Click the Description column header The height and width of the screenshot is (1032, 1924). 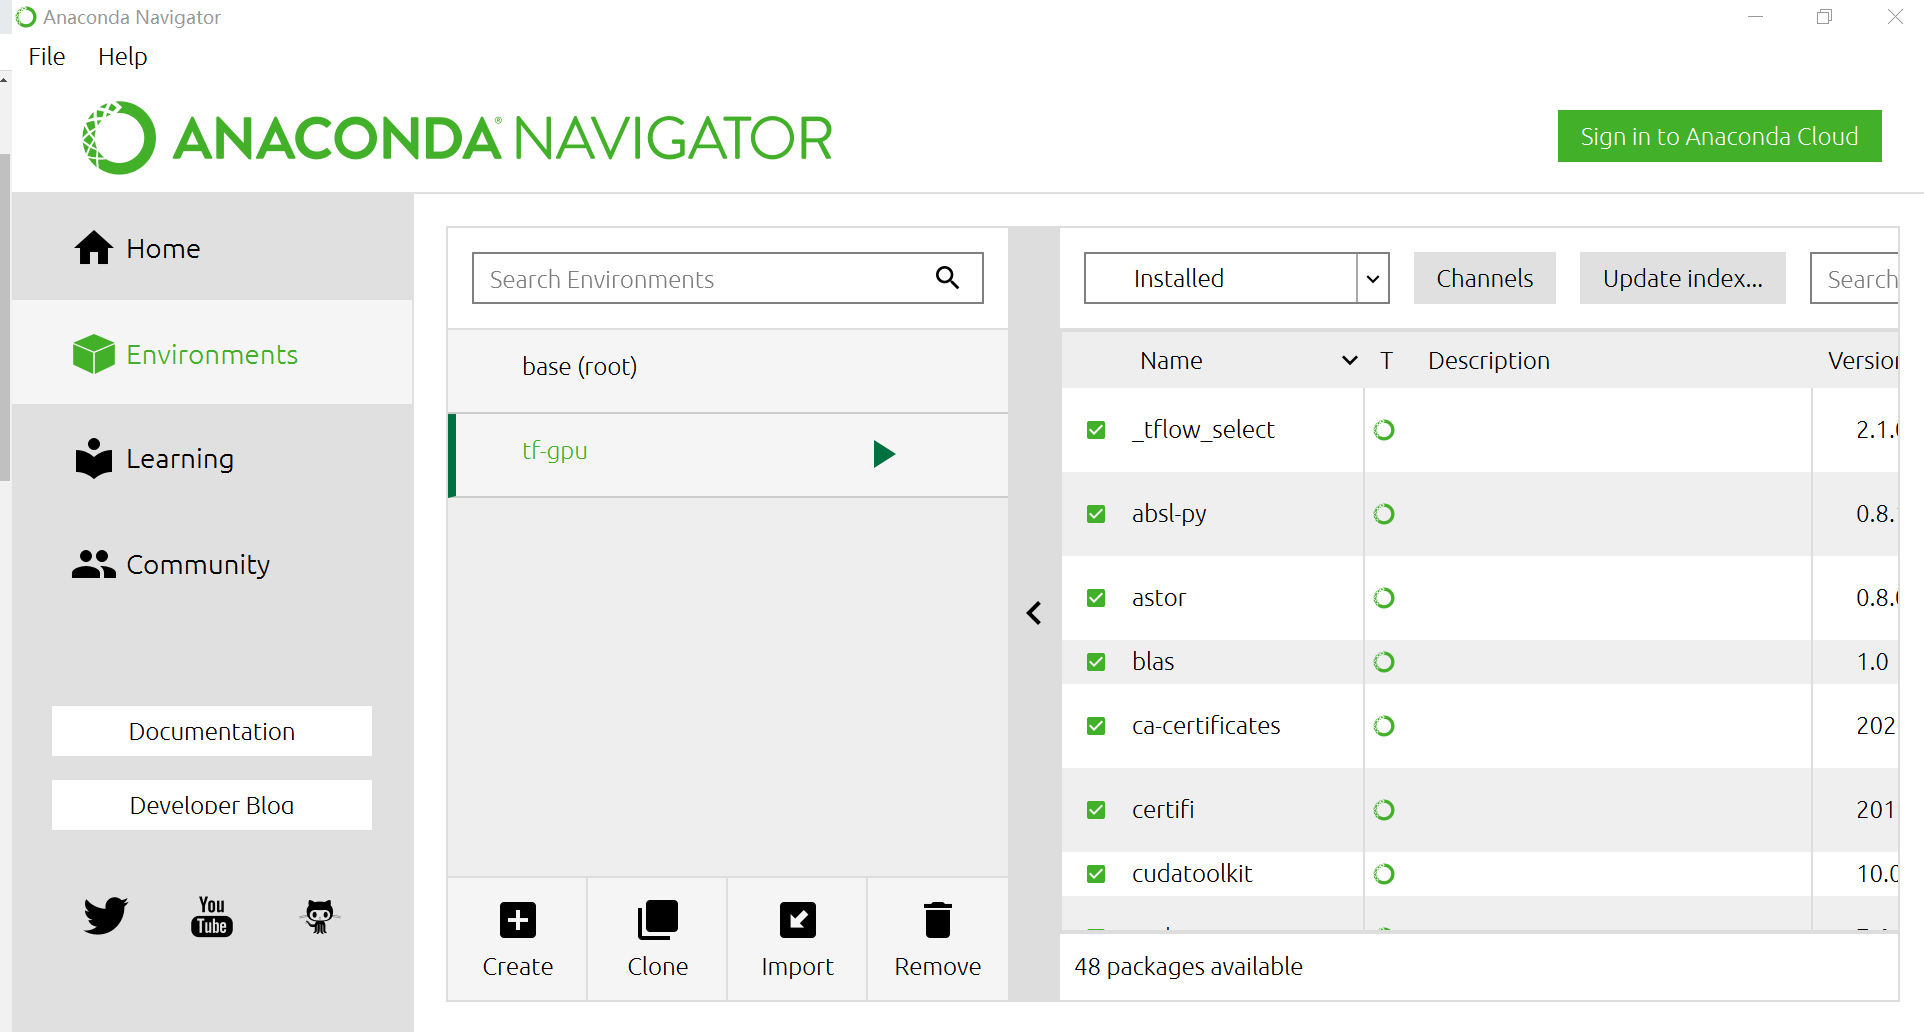pyautogui.click(x=1489, y=360)
